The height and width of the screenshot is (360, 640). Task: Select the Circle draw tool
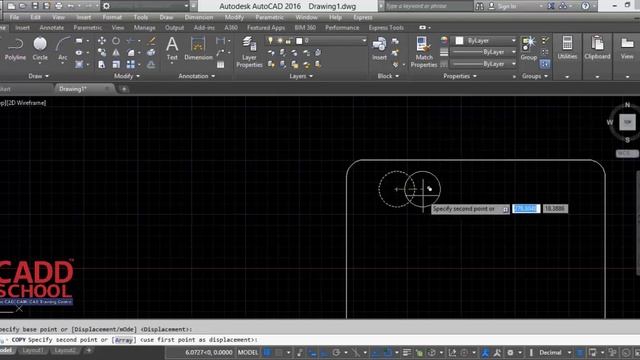pos(40,49)
